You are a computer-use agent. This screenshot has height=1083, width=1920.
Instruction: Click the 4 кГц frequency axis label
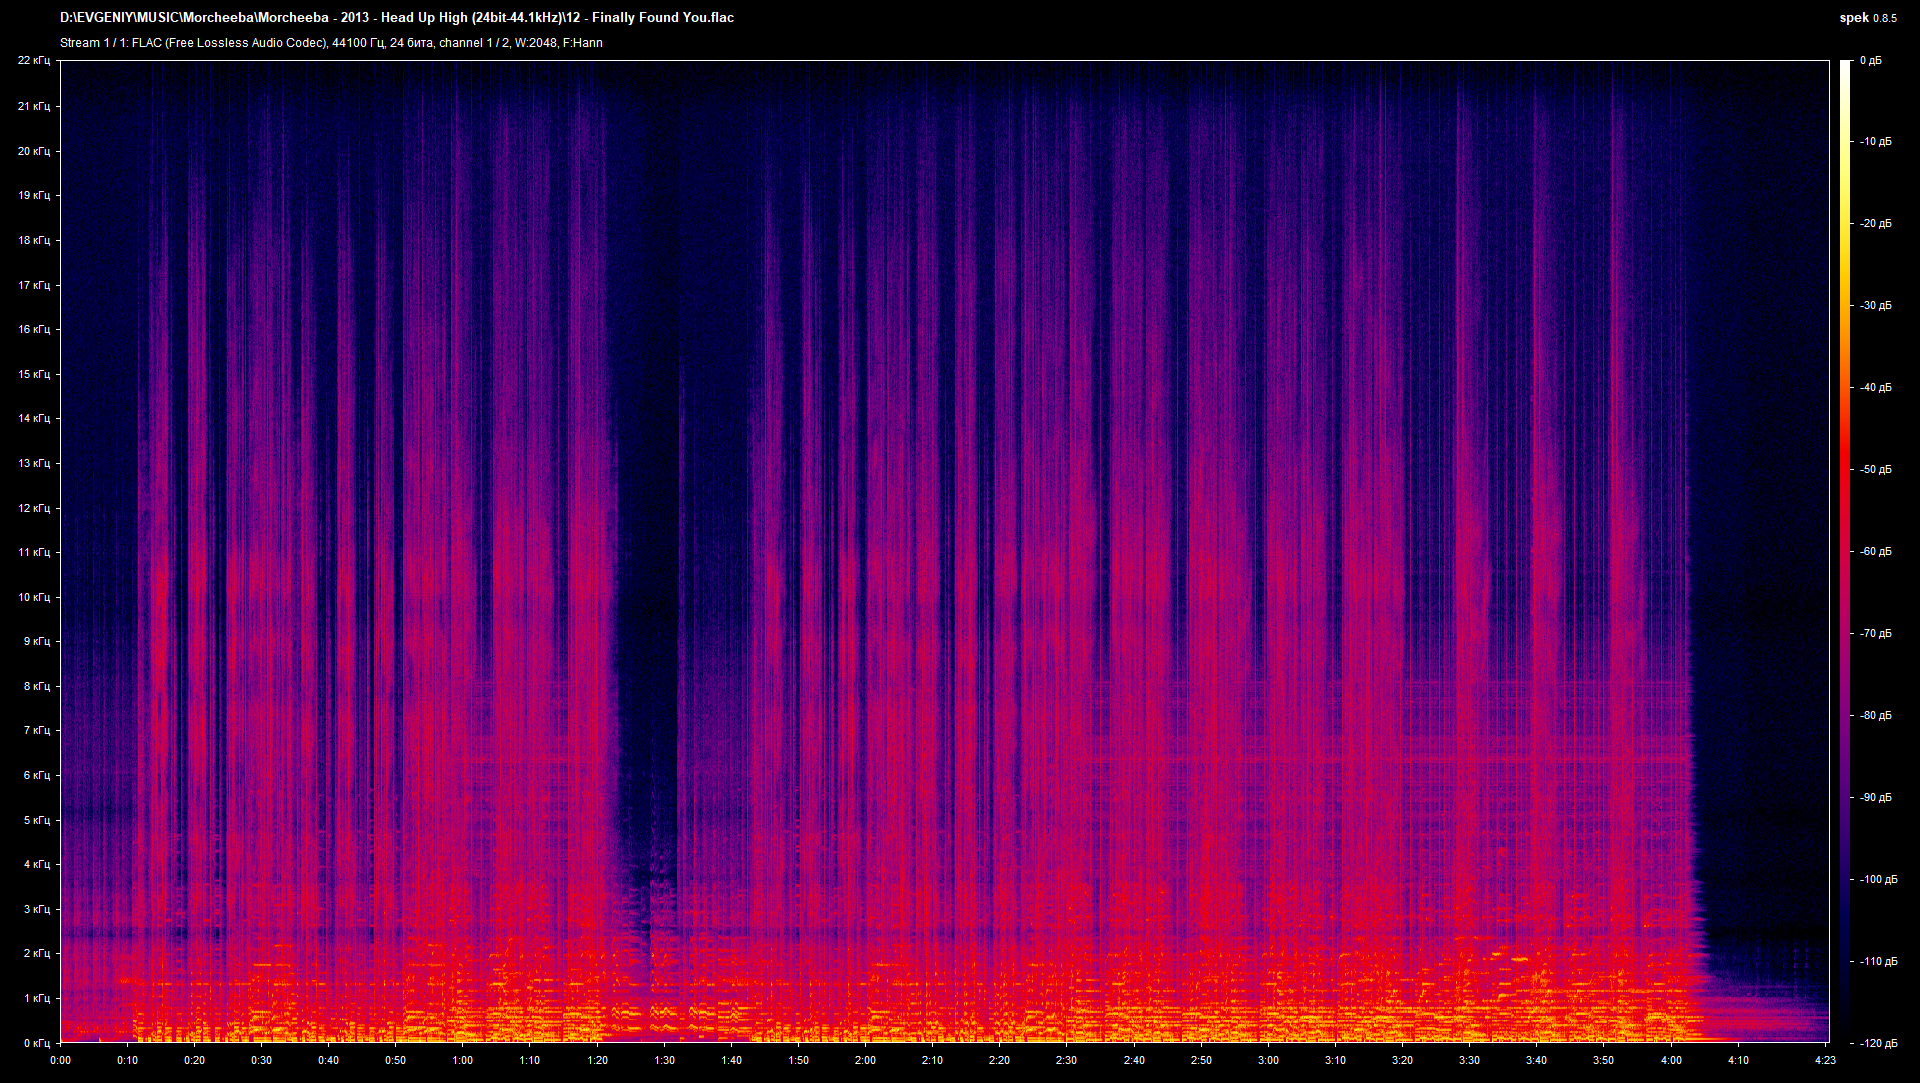tap(37, 864)
